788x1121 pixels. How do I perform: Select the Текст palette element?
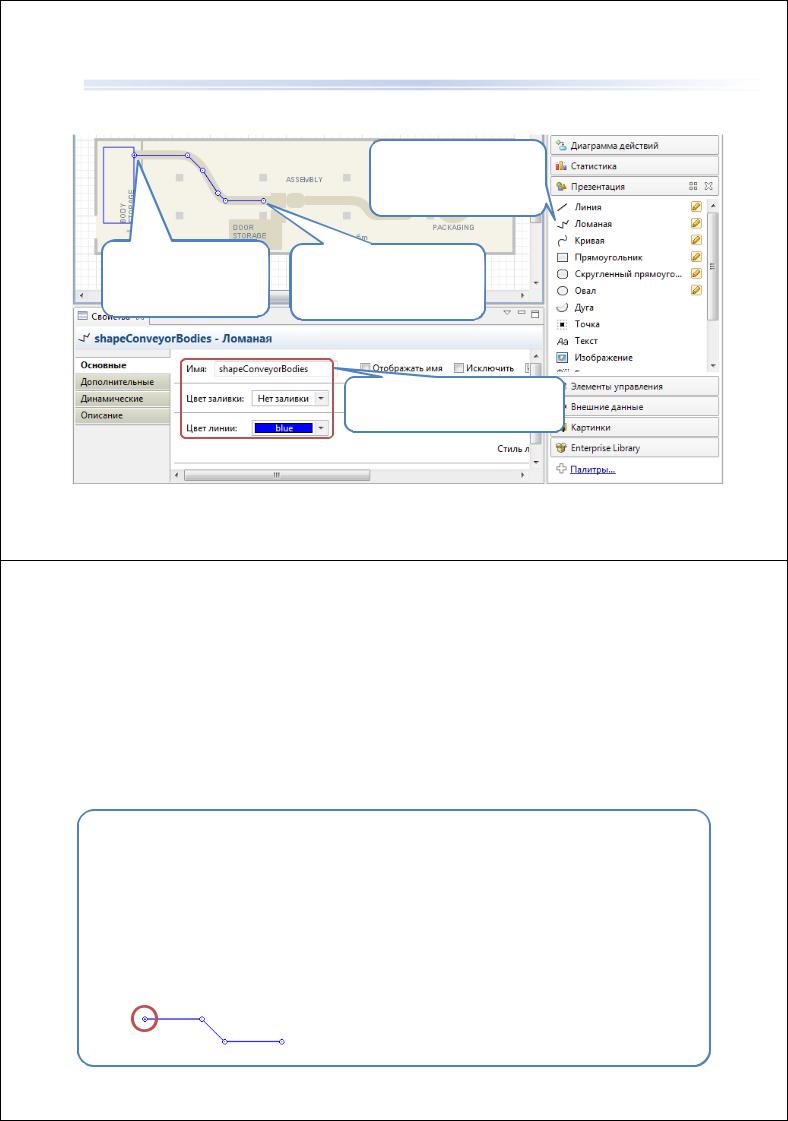pyautogui.click(x=577, y=341)
